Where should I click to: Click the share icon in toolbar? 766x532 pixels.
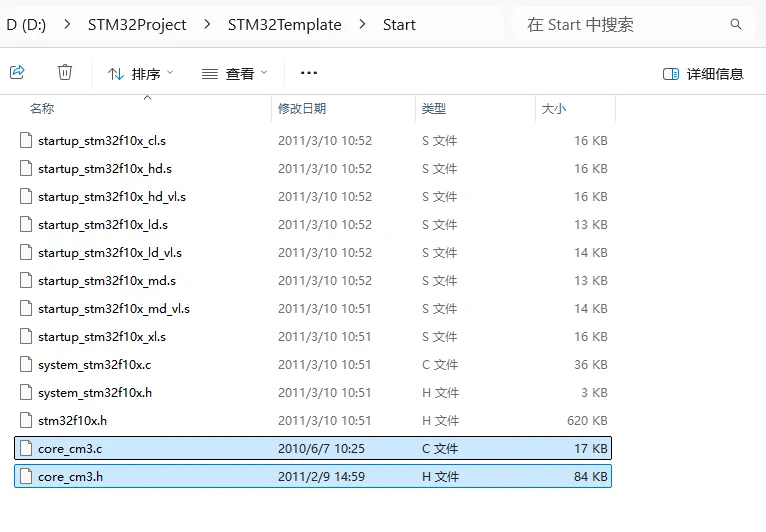pos(17,72)
